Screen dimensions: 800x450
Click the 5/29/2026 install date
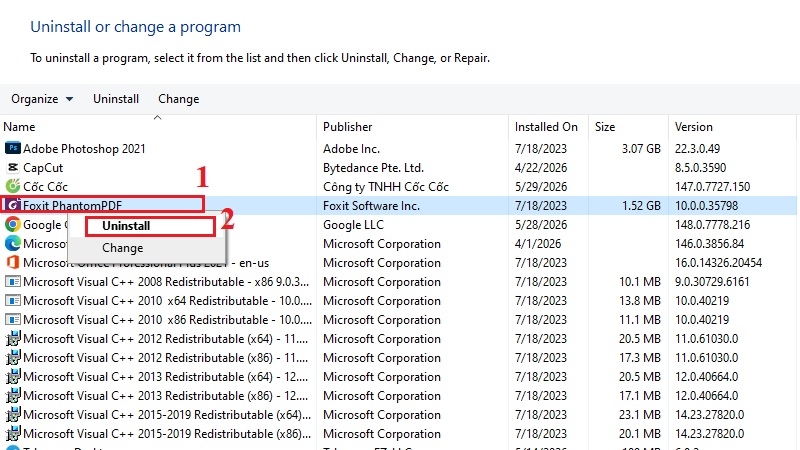coord(541,186)
